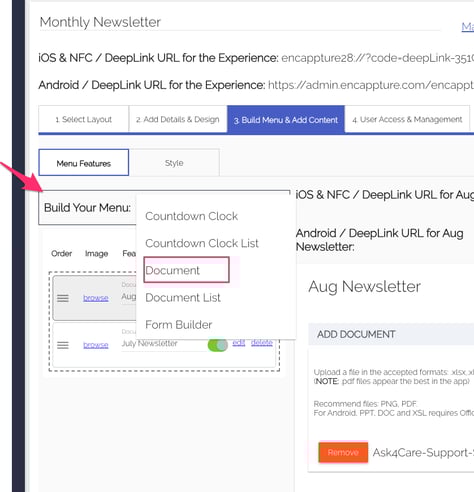The width and height of the screenshot is (474, 492).
Task: Delete the July Newsletter menu item
Action: coord(262,342)
